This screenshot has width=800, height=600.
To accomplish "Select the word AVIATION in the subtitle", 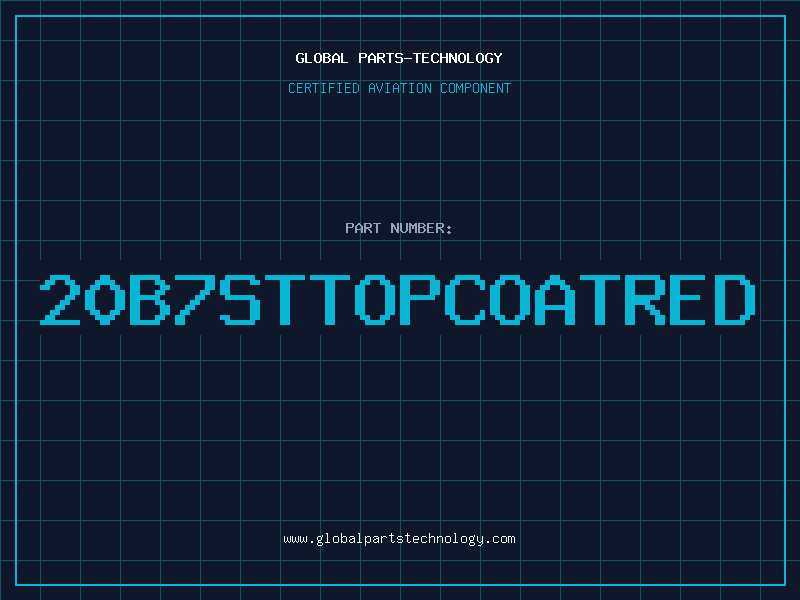I will [399, 88].
